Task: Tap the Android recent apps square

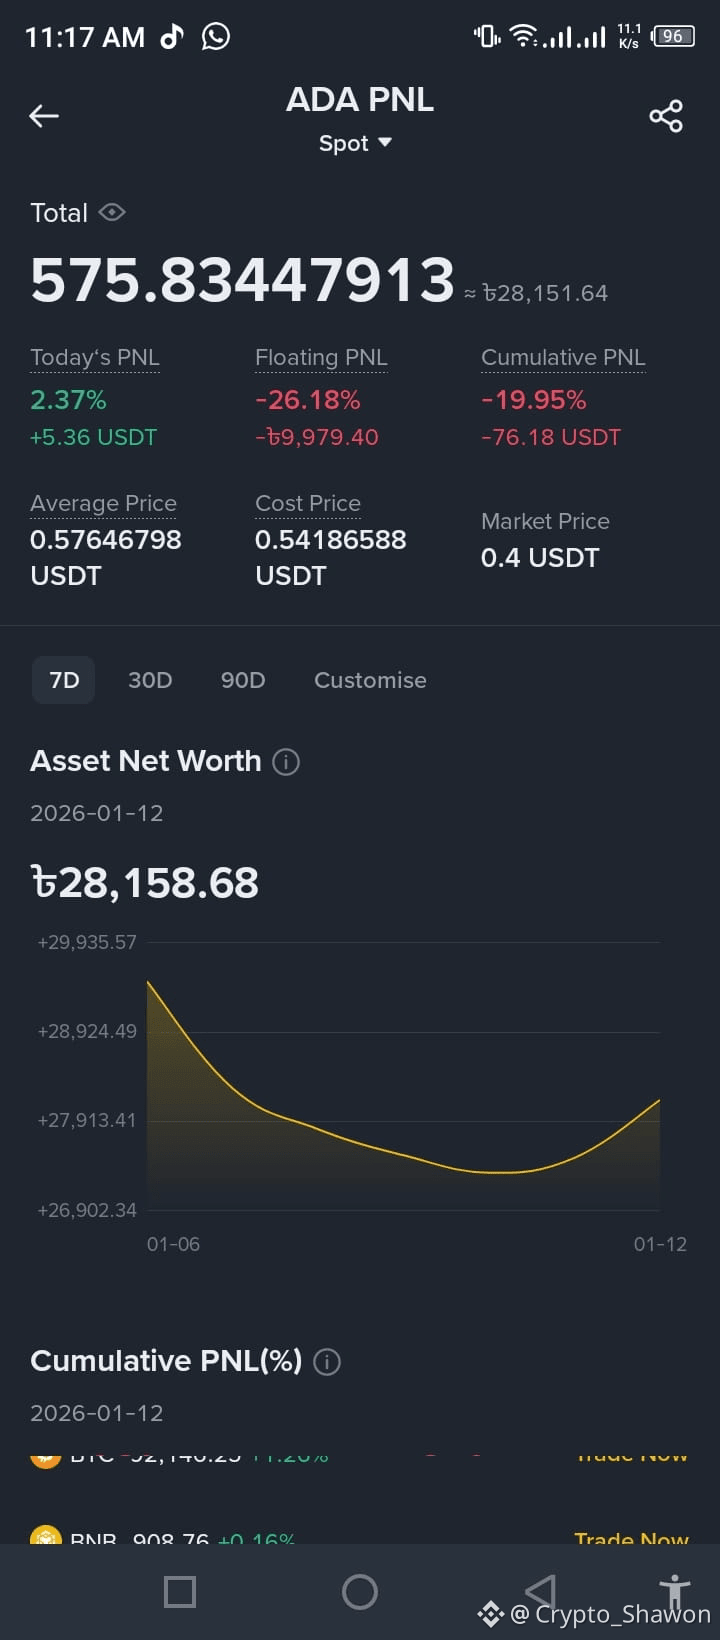Action: coord(180,1592)
